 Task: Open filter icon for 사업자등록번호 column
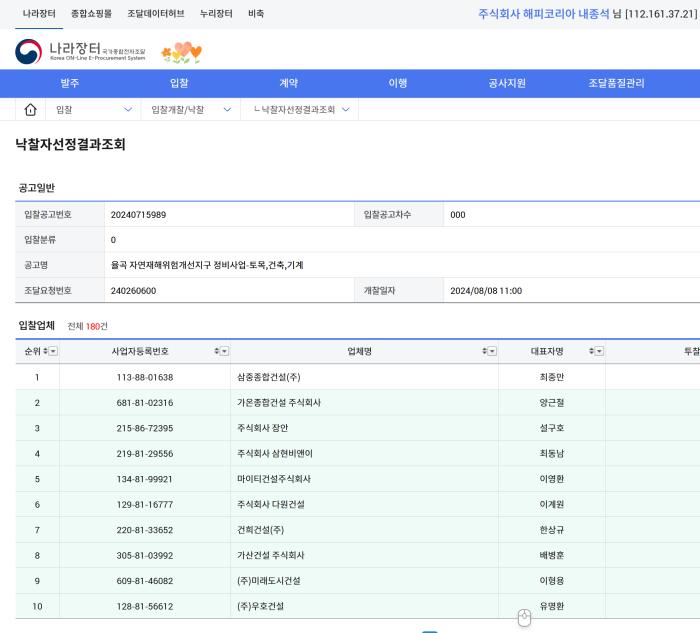pos(225,351)
